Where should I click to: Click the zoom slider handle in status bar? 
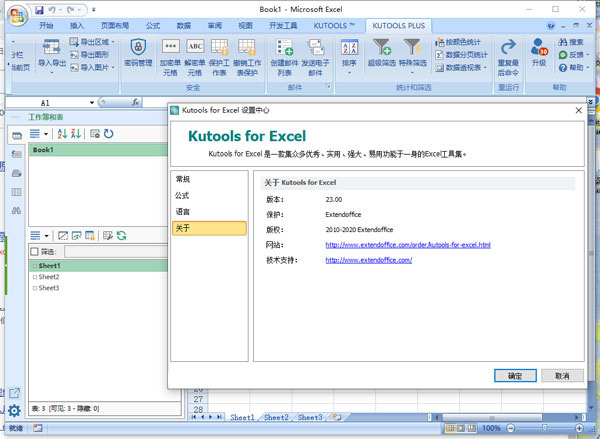tap(544, 428)
